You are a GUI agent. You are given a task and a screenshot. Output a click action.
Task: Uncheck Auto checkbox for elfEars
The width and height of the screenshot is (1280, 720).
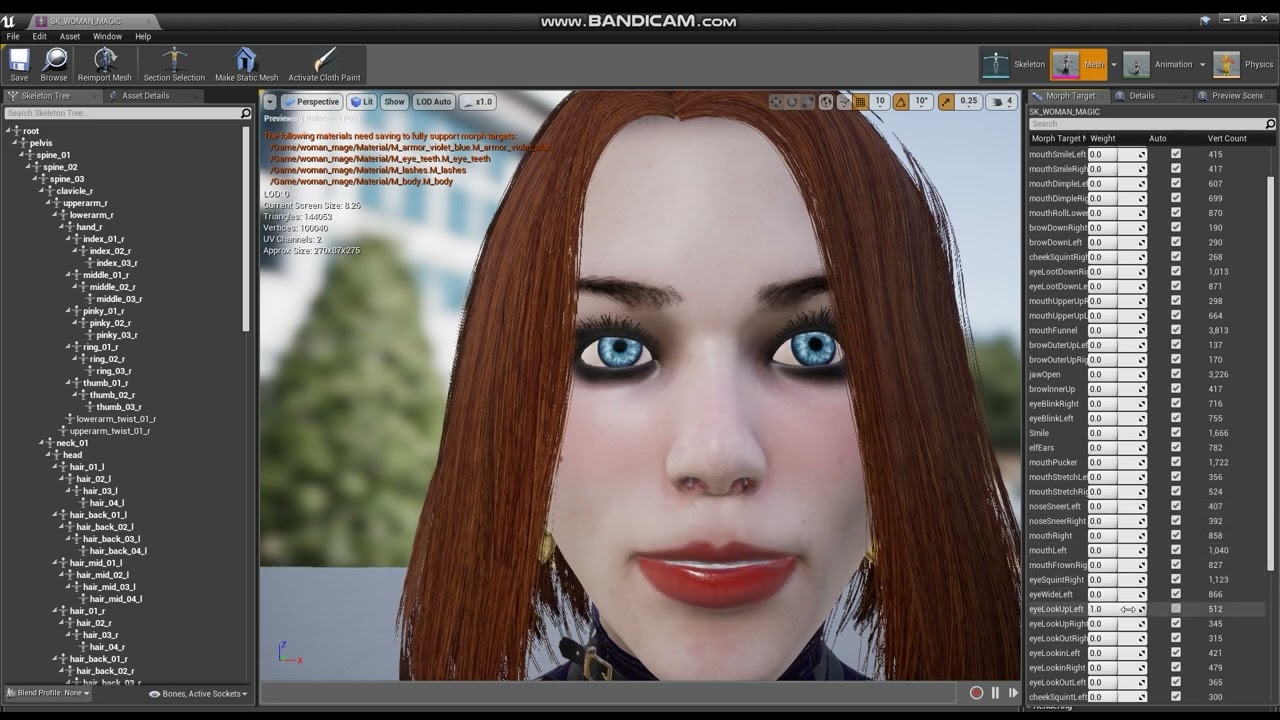click(x=1176, y=447)
